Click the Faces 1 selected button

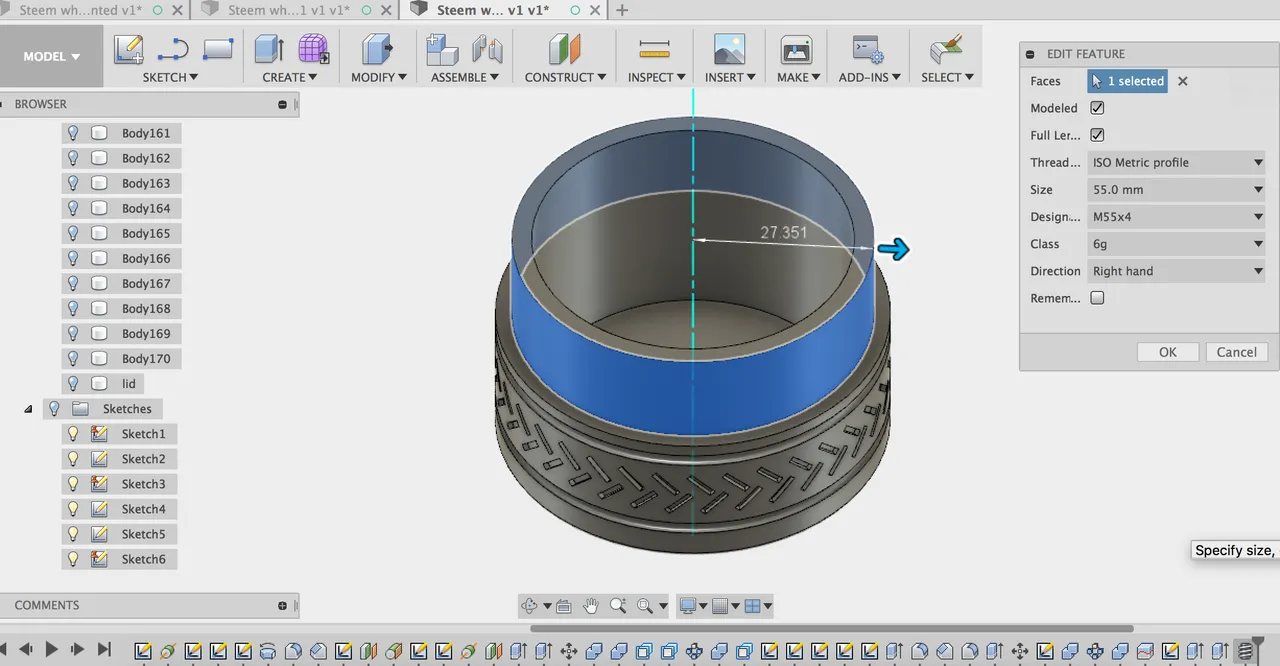click(1127, 81)
